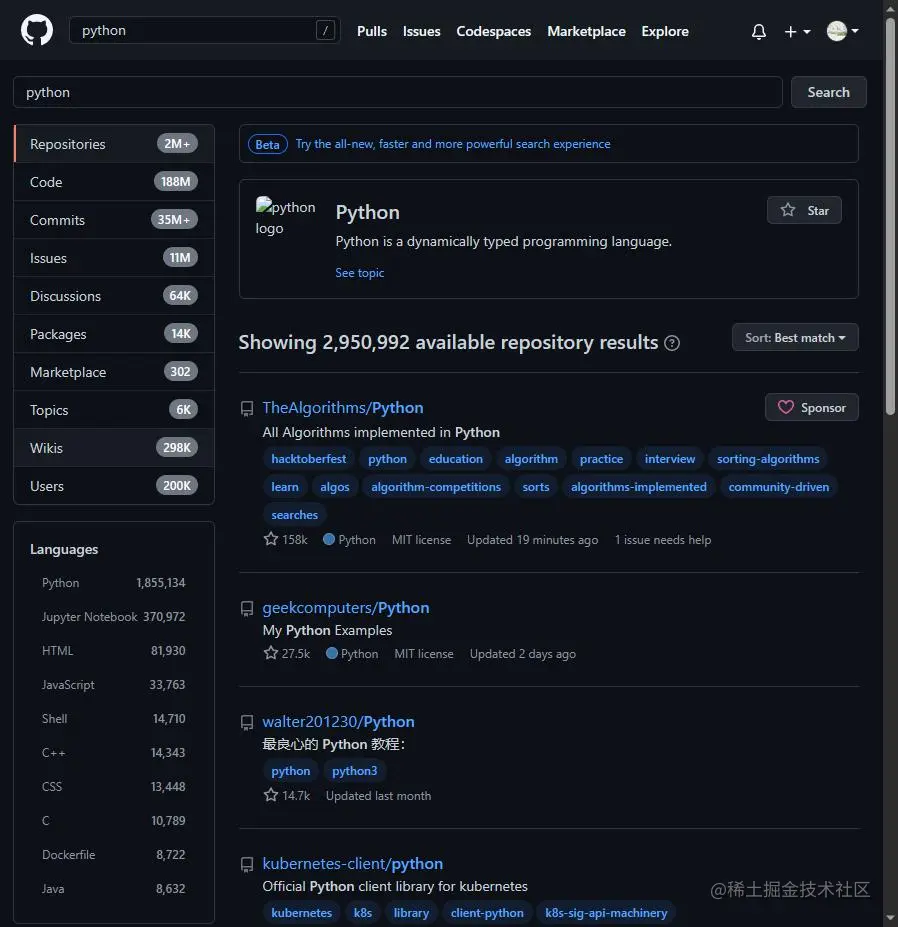
Task: Open geekcomputers/Python repository link
Action: [x=346, y=608]
